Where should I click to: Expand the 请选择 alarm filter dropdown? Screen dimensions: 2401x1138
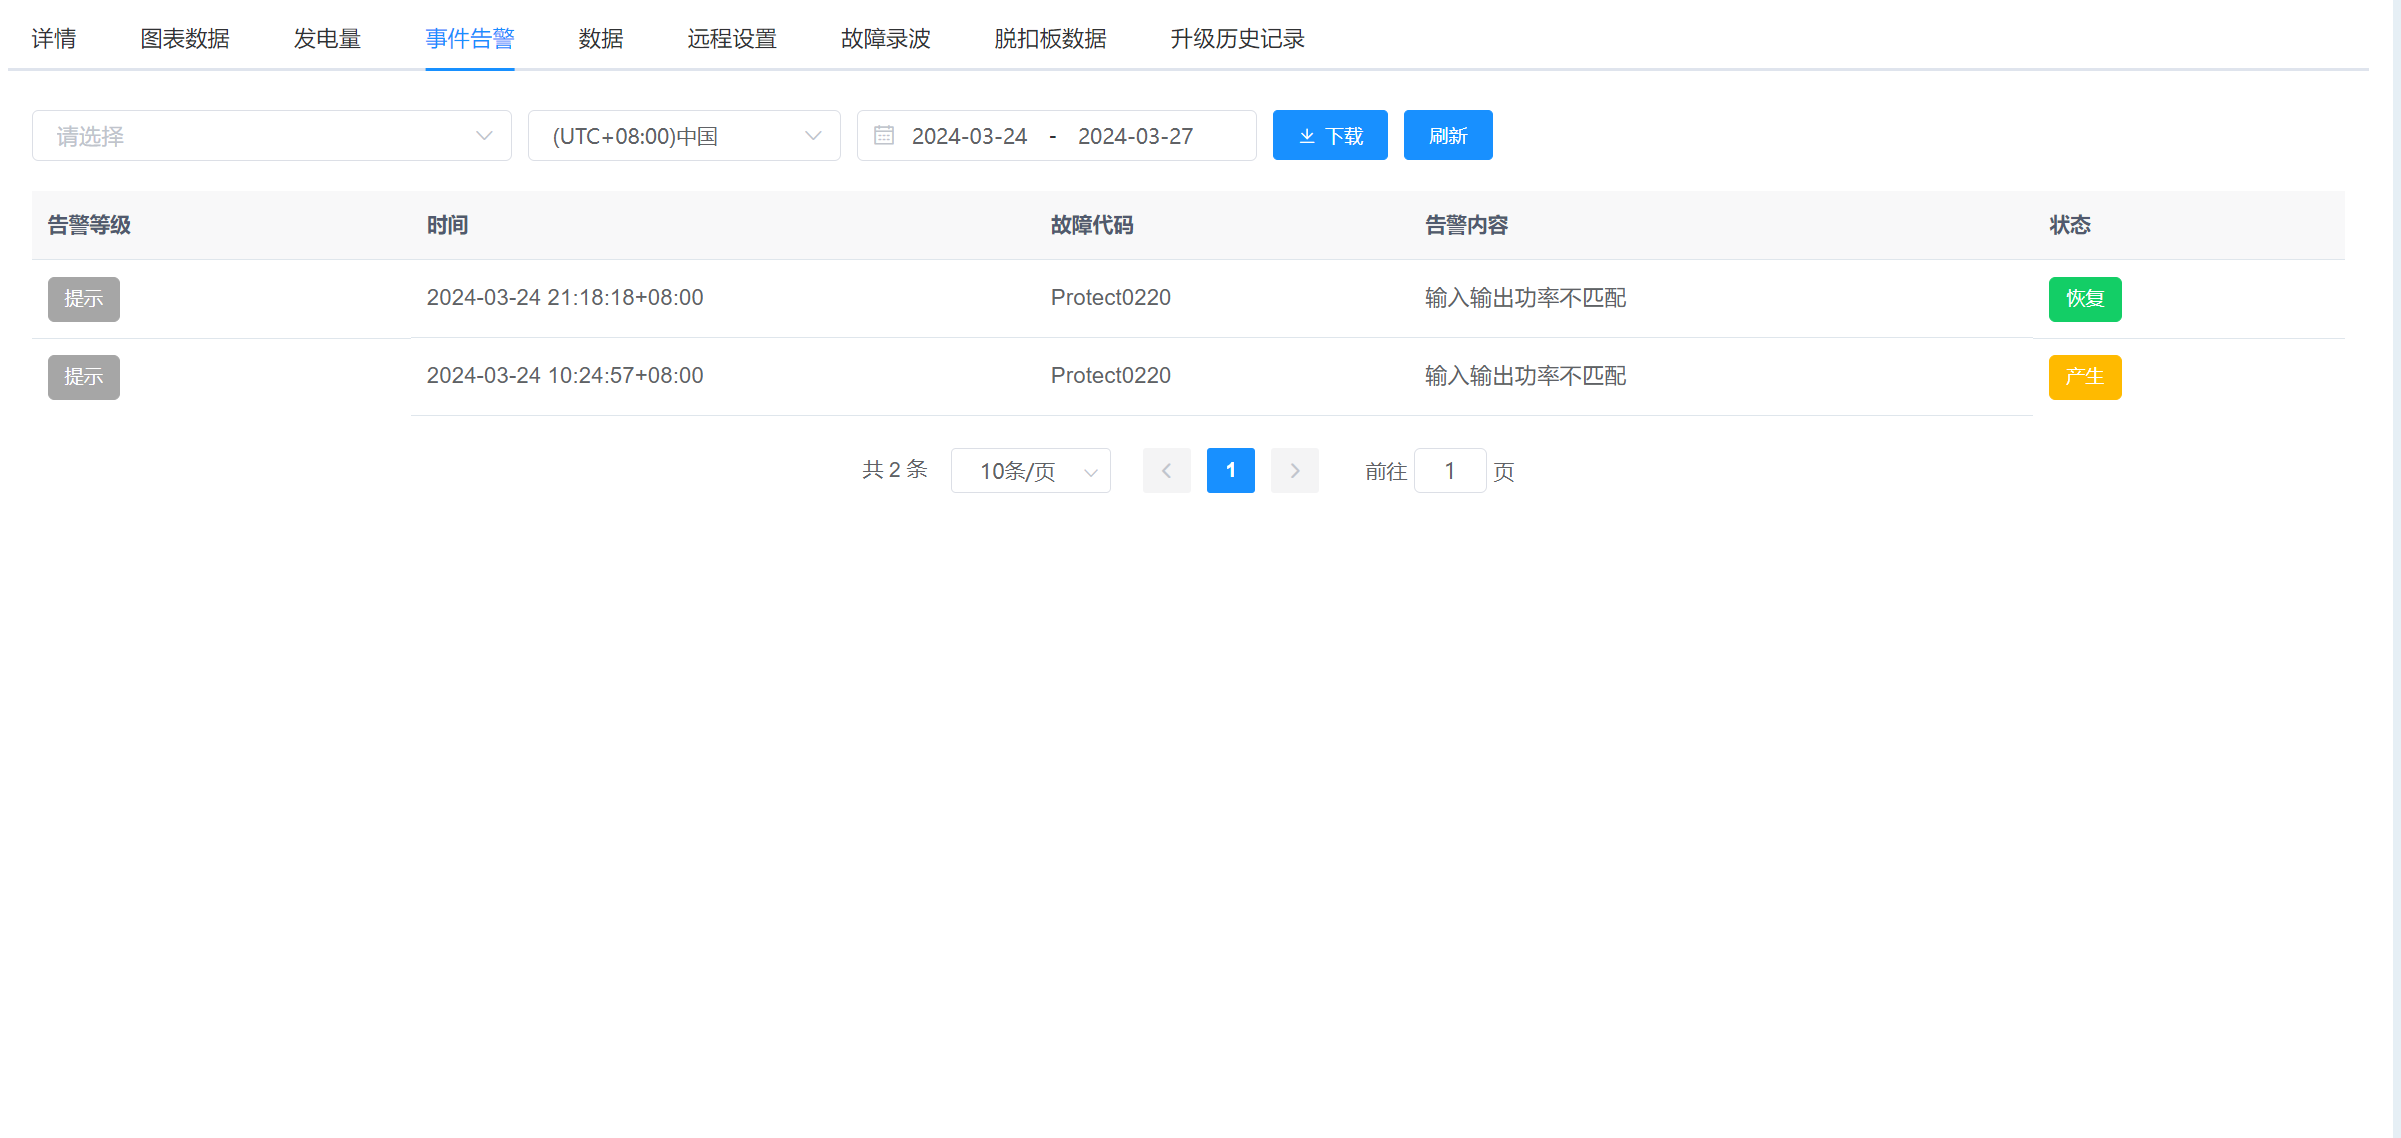tap(272, 136)
